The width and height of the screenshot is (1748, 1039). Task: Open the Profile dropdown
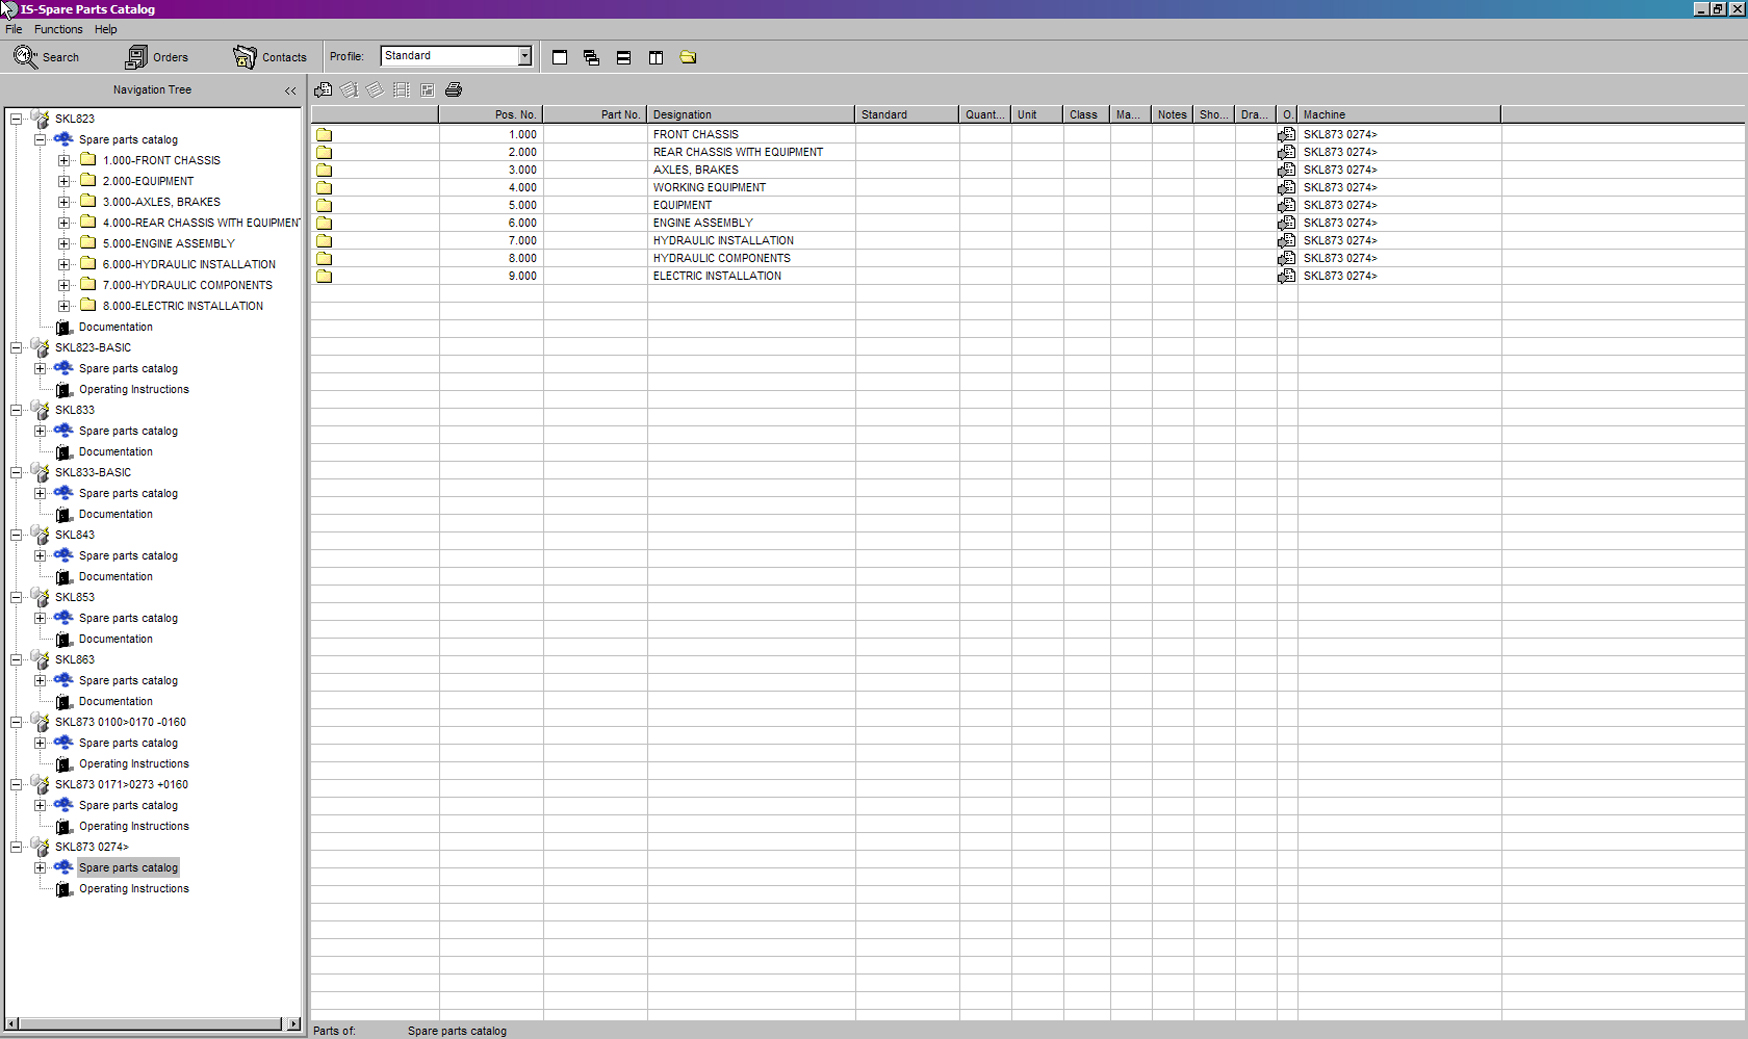524,57
